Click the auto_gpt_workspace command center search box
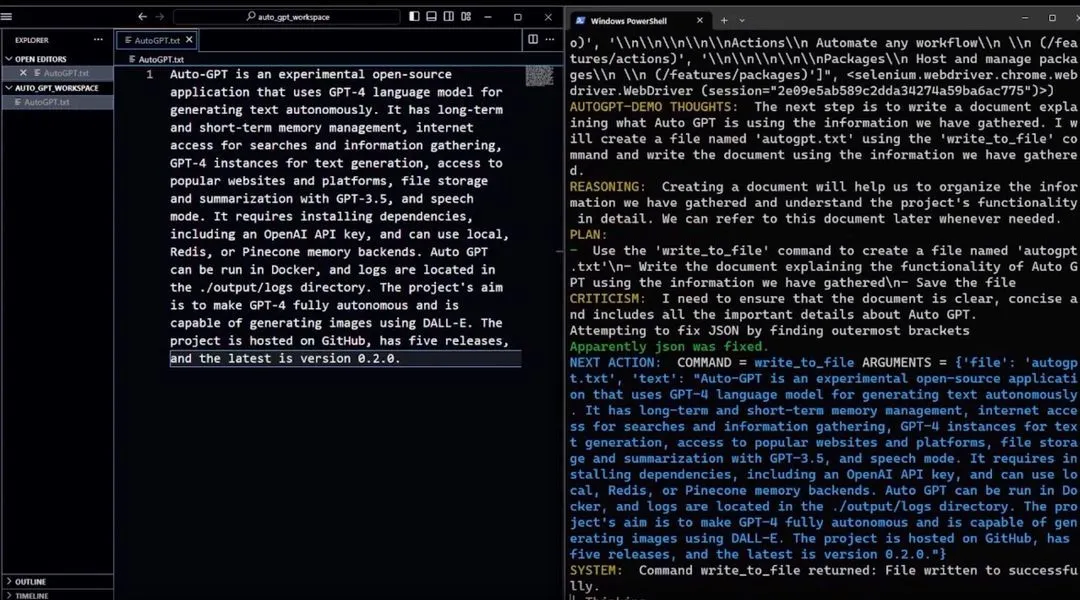The width and height of the screenshot is (1080, 600). (x=287, y=17)
